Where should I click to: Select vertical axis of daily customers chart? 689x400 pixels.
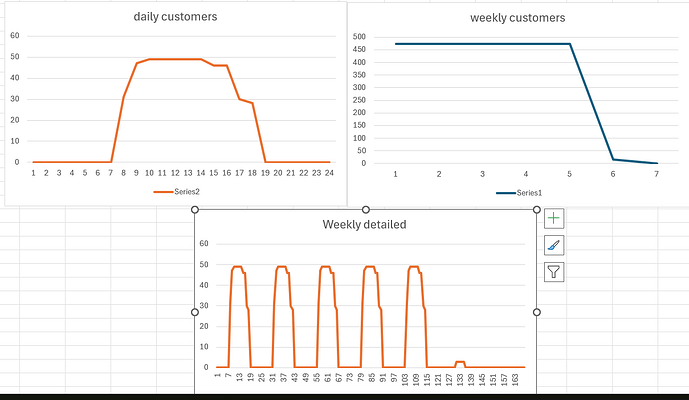click(15, 98)
